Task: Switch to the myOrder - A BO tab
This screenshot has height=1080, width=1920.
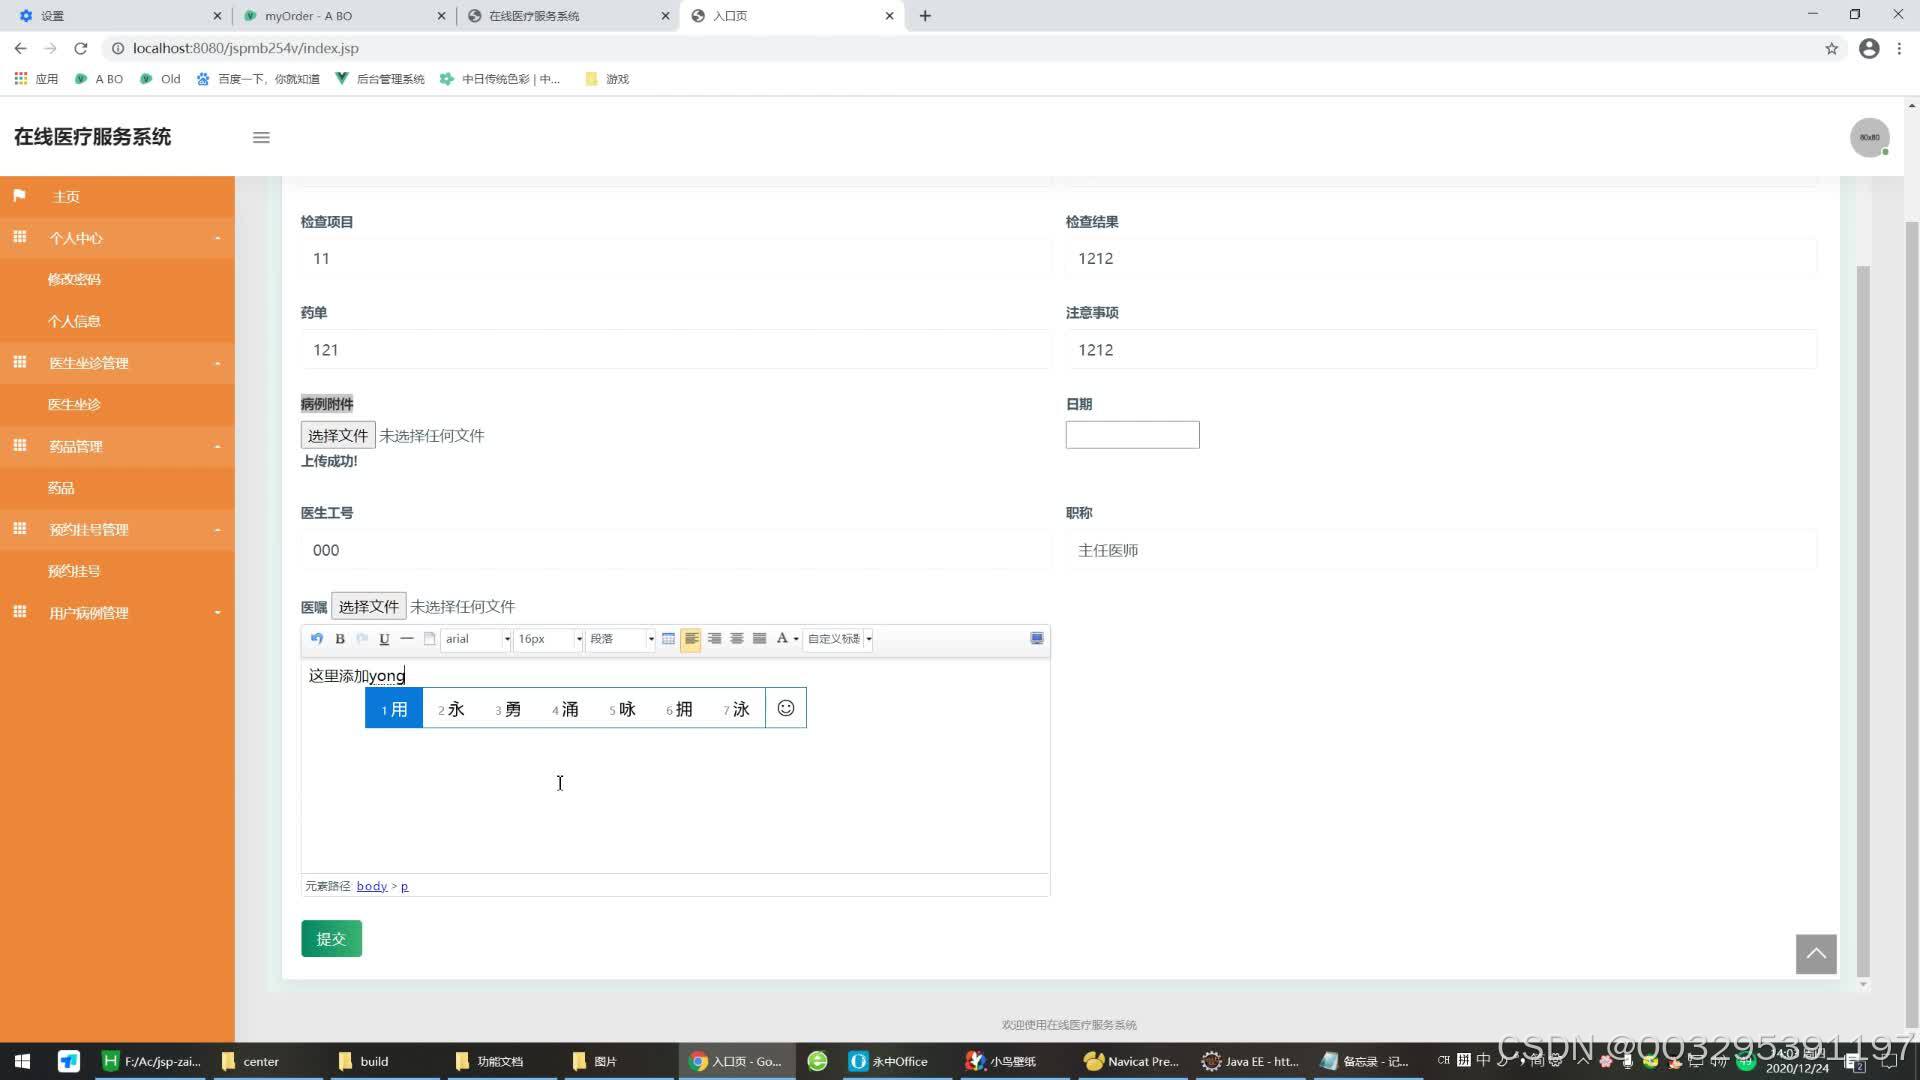Action: (x=344, y=16)
